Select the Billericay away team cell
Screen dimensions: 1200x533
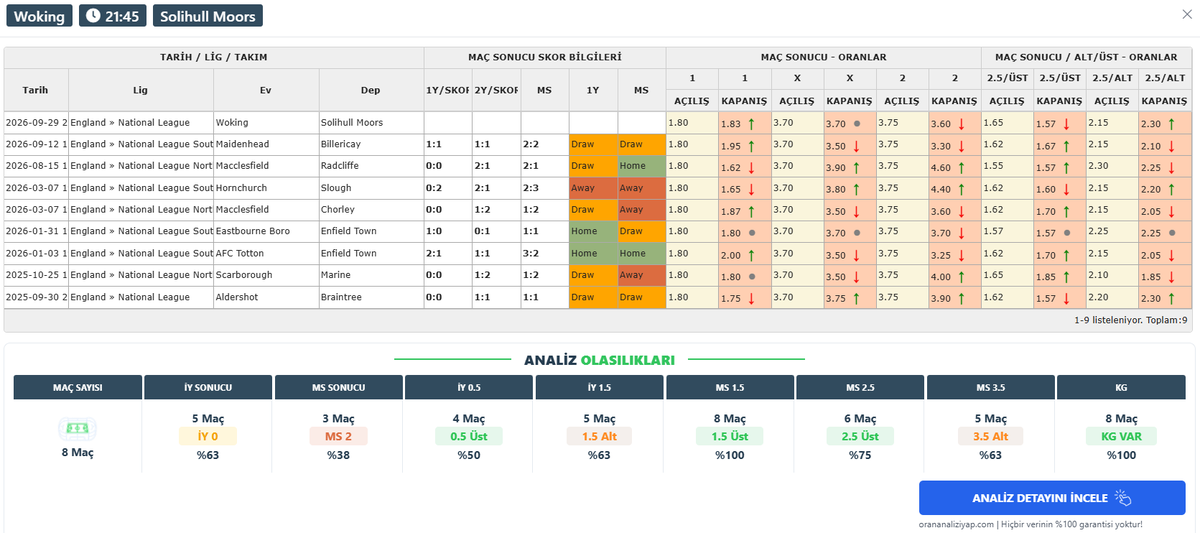[x=371, y=145]
